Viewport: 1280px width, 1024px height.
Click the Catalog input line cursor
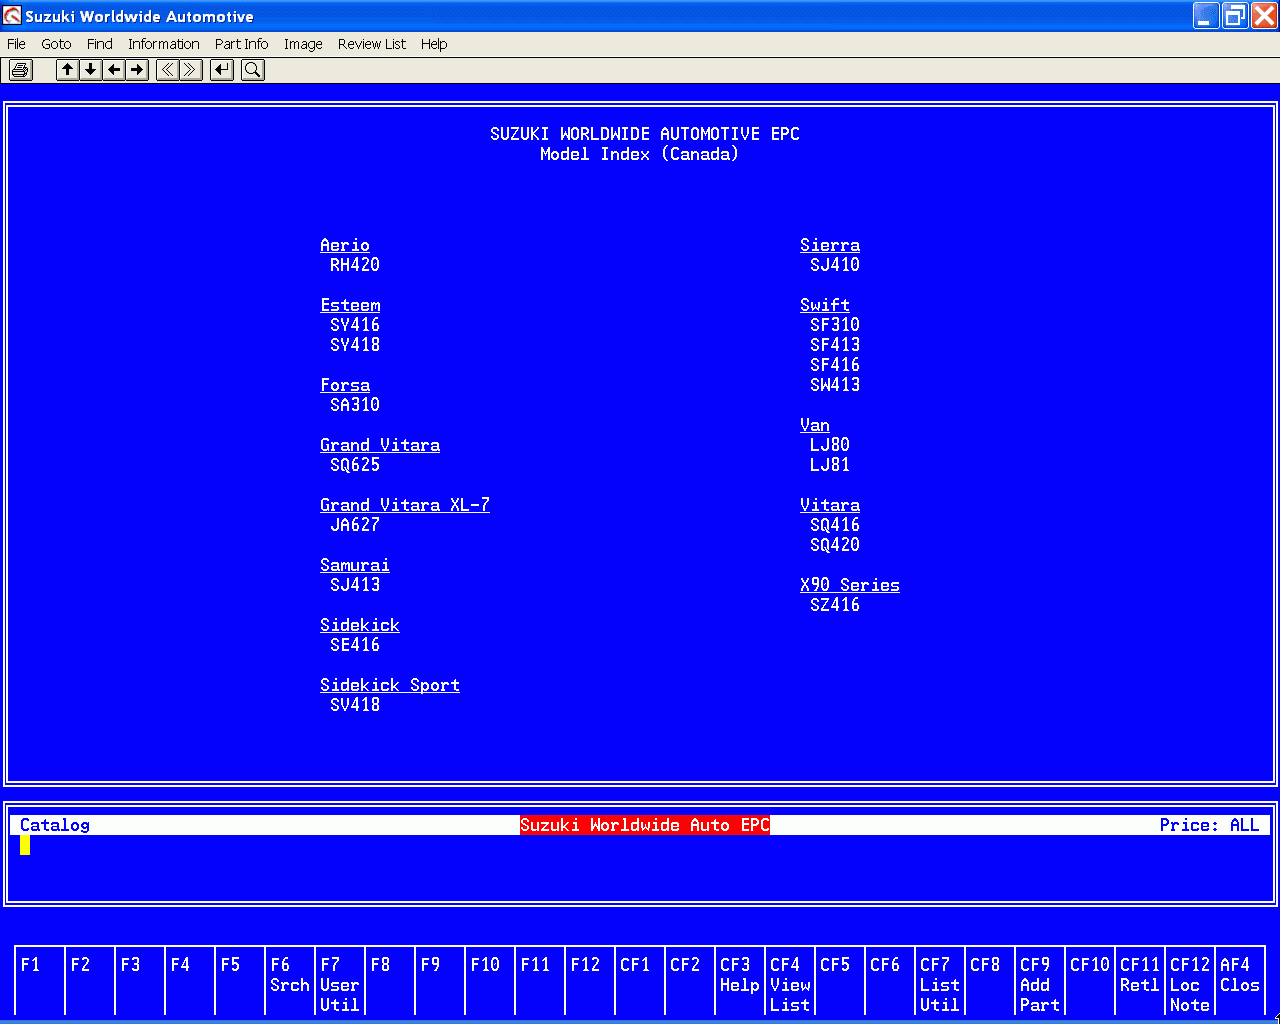click(25, 845)
